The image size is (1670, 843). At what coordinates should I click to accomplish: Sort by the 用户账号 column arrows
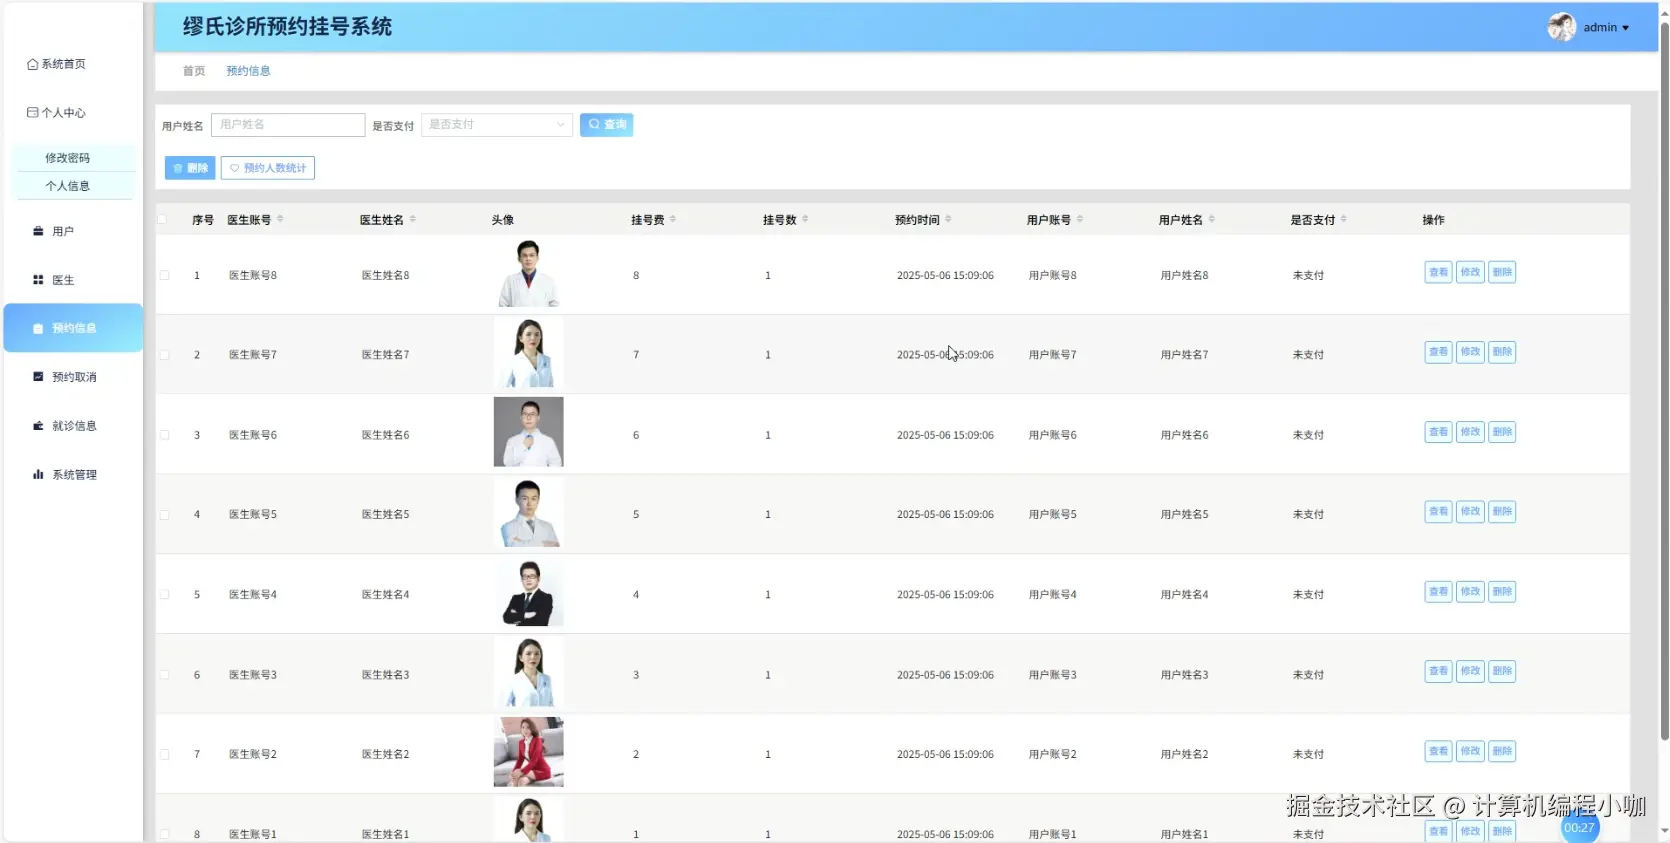[1080, 219]
